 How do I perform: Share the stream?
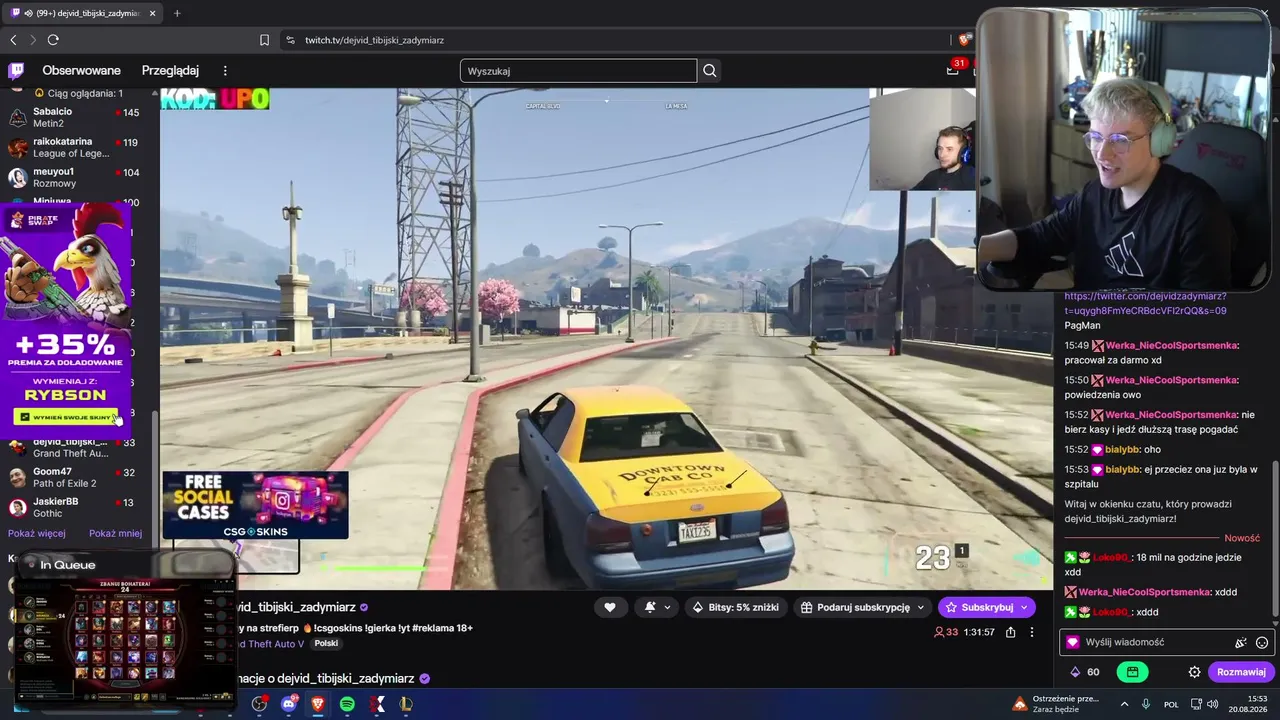pos(1011,632)
